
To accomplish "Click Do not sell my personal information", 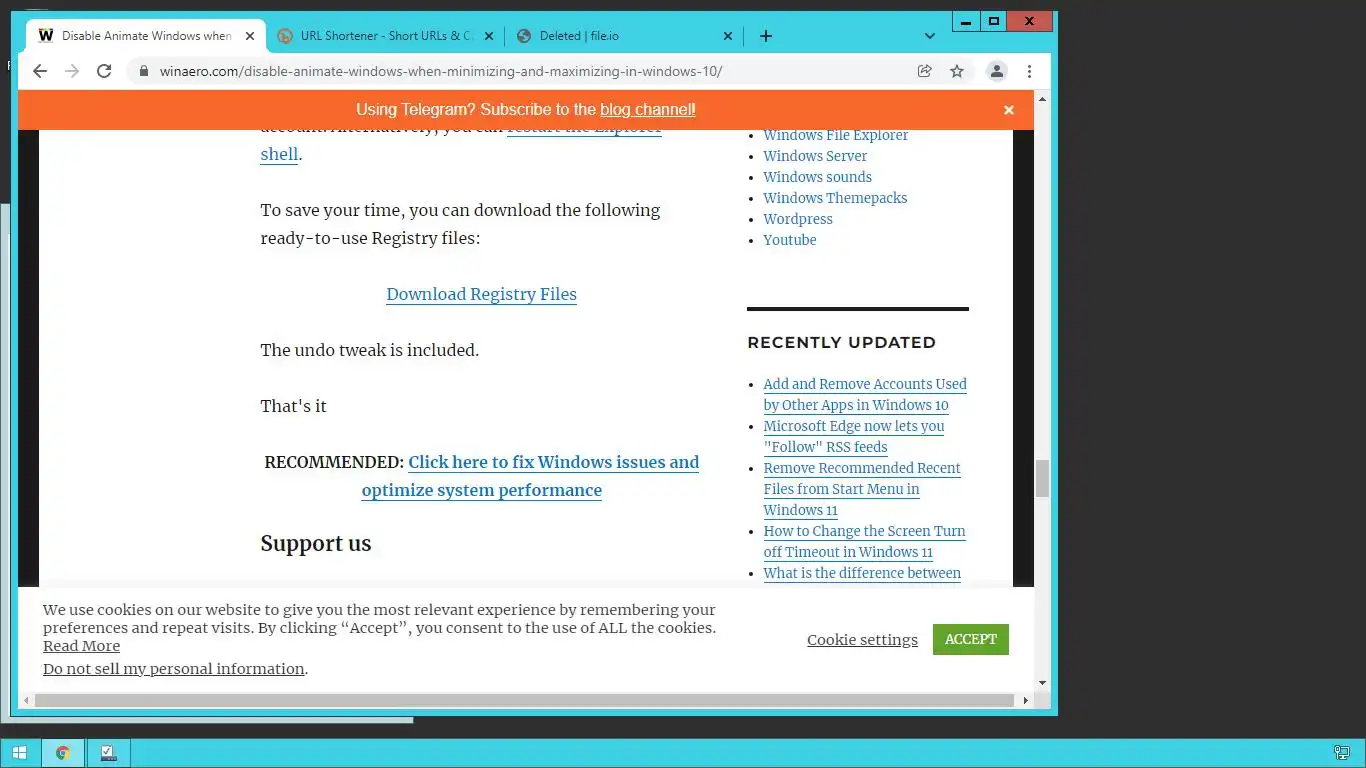I will click(174, 669).
